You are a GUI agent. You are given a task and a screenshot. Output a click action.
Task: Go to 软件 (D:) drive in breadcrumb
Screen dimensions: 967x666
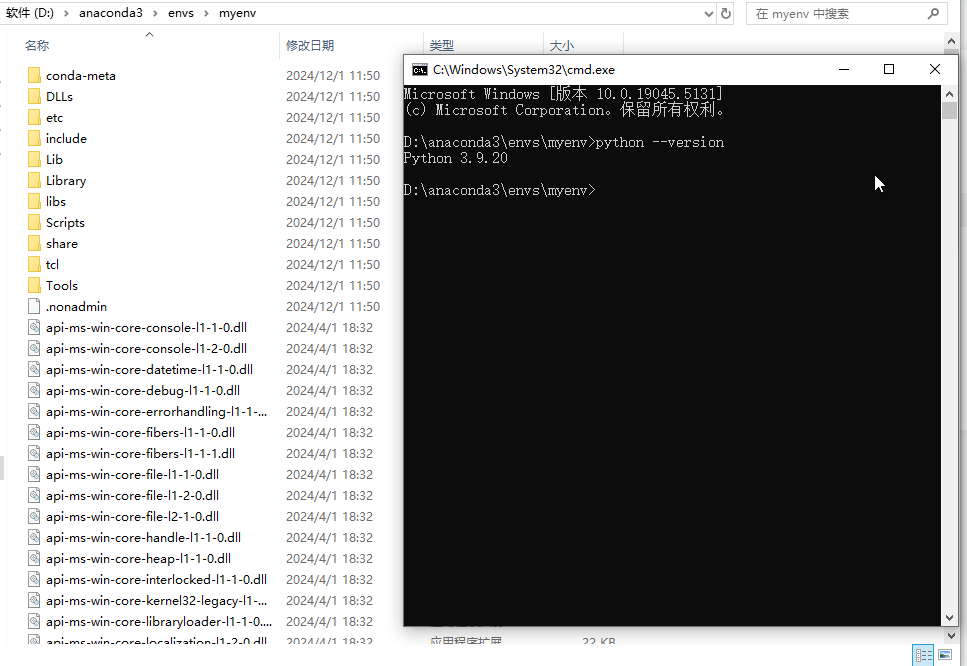[x=29, y=14]
